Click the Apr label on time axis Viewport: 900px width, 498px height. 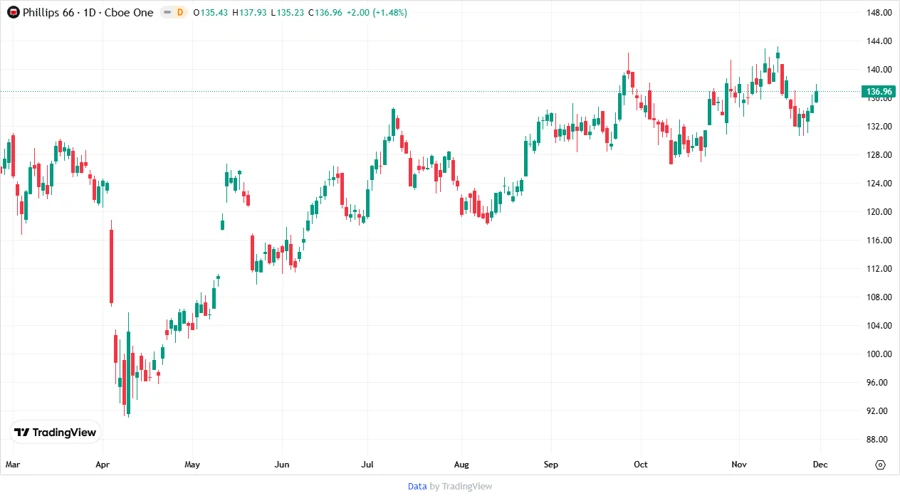tap(102, 465)
